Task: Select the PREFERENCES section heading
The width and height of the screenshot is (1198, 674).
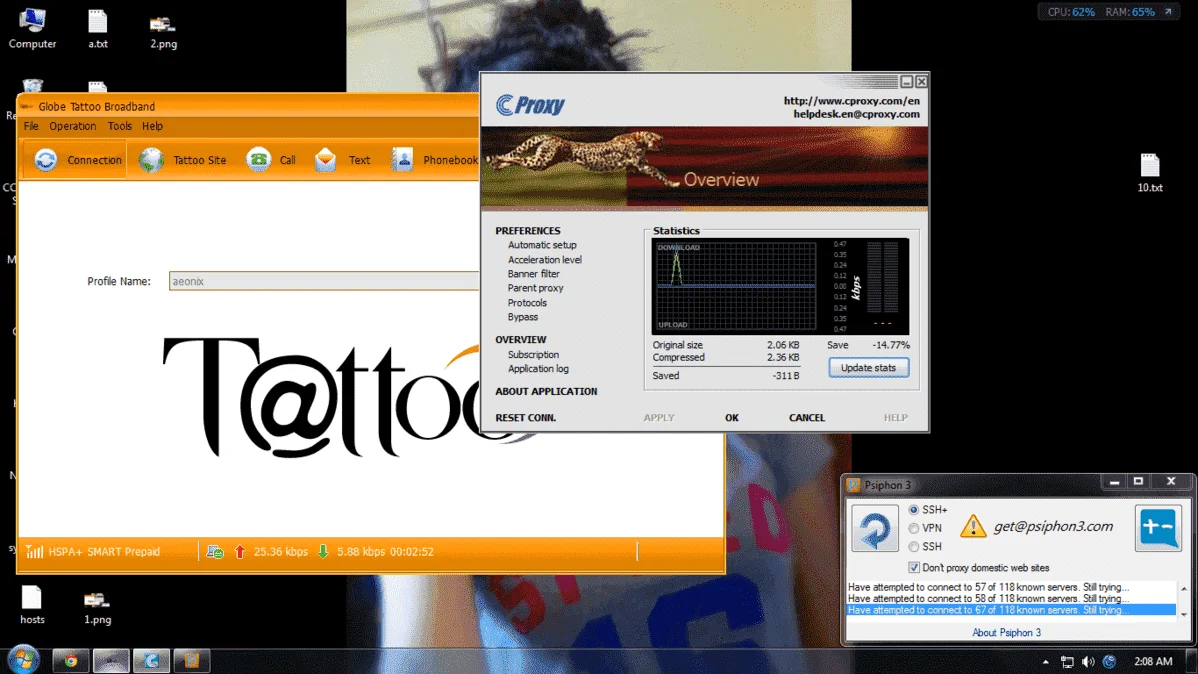Action: (x=528, y=231)
